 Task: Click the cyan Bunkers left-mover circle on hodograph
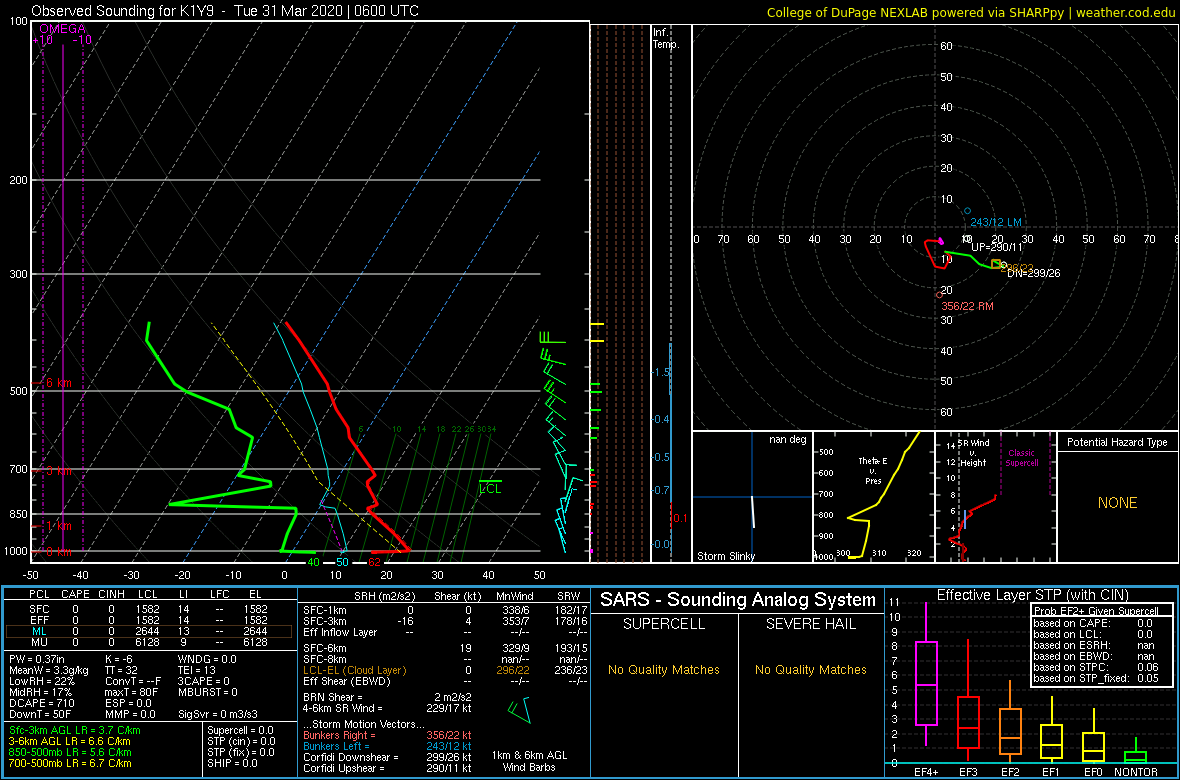tap(967, 211)
